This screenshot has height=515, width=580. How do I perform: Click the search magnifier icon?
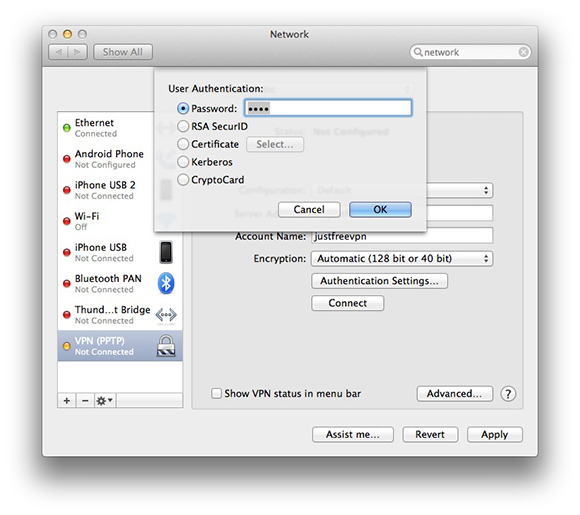click(418, 52)
